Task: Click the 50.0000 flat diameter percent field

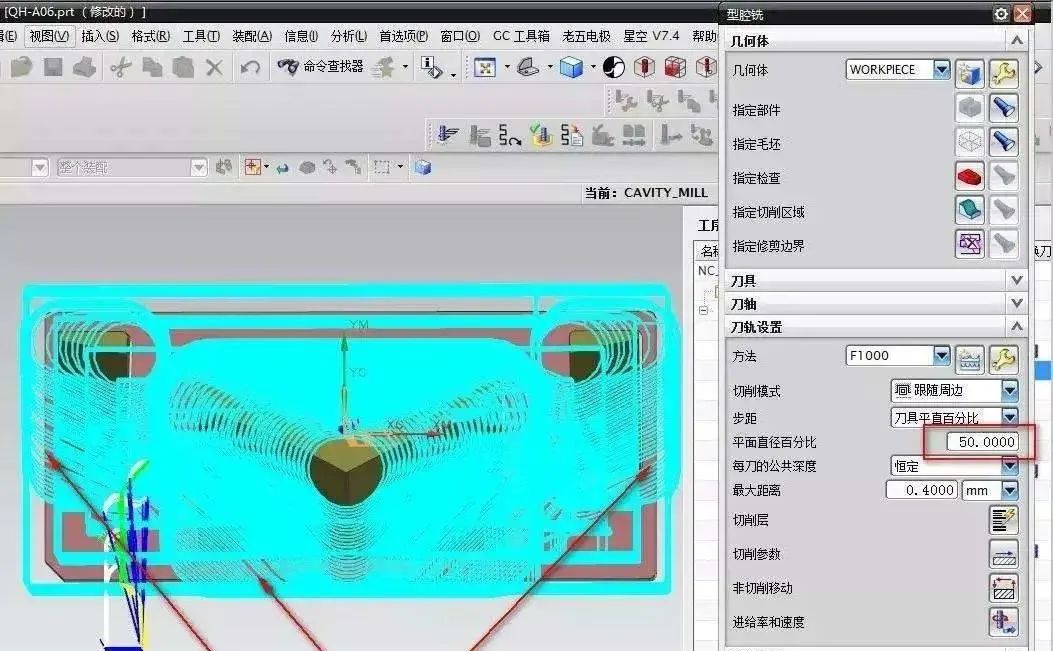Action: (972, 442)
